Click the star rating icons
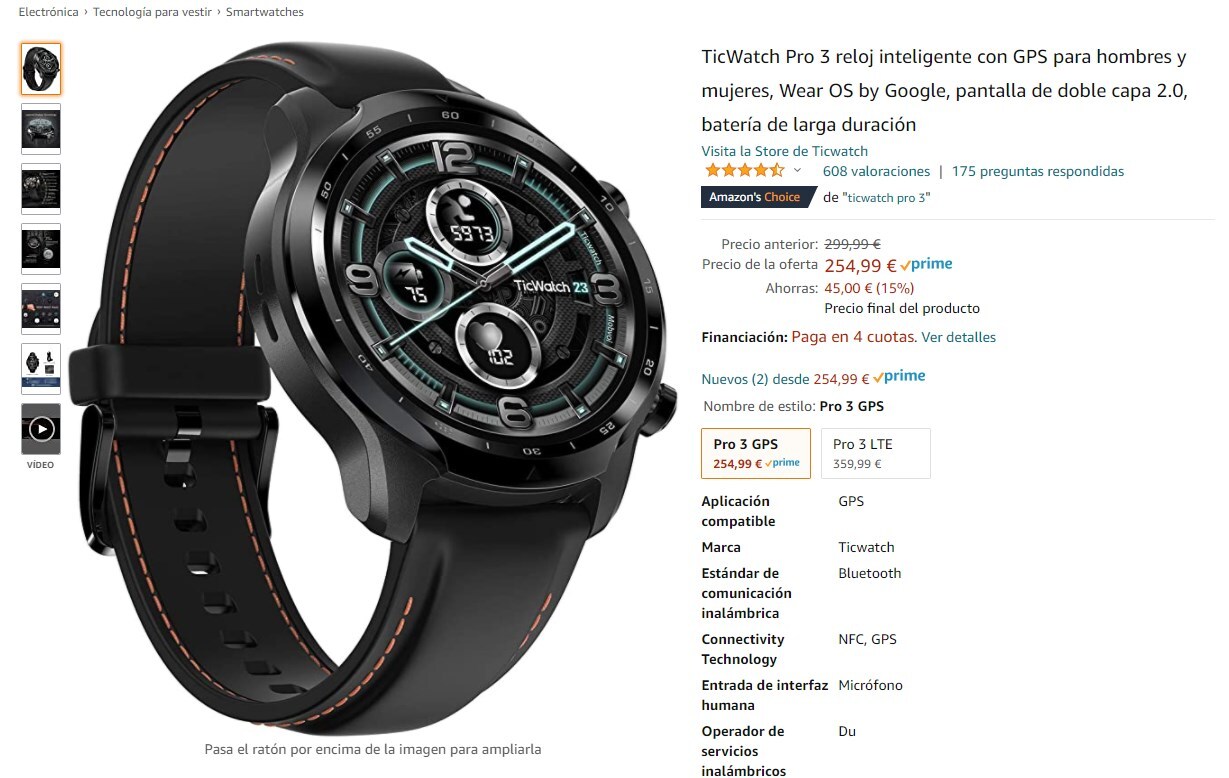The height and width of the screenshot is (778, 1229). point(744,171)
